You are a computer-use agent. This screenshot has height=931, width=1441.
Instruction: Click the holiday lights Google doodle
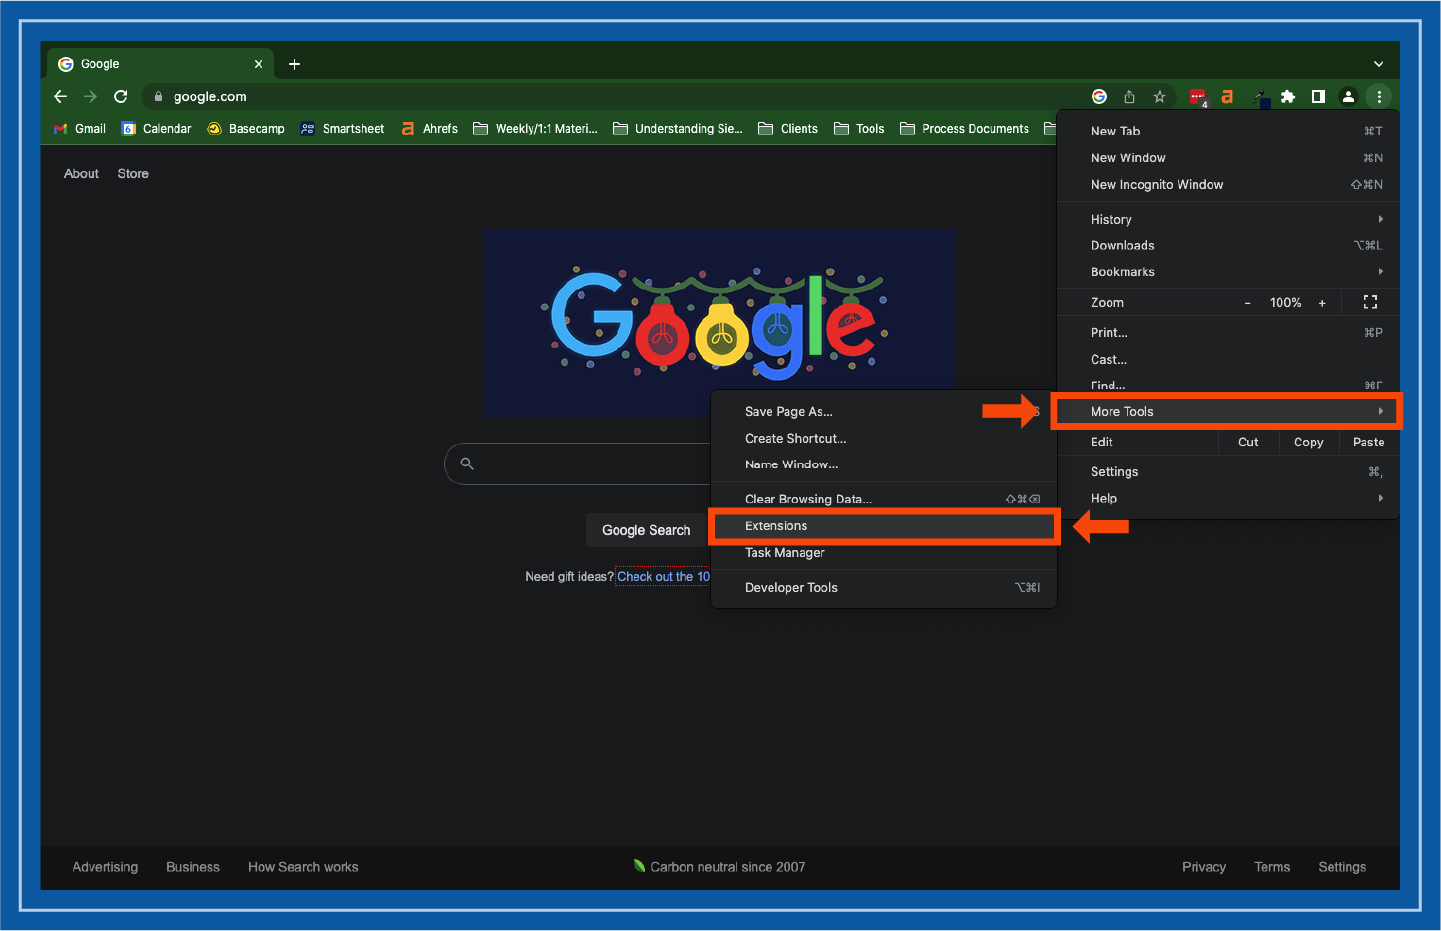[719, 323]
